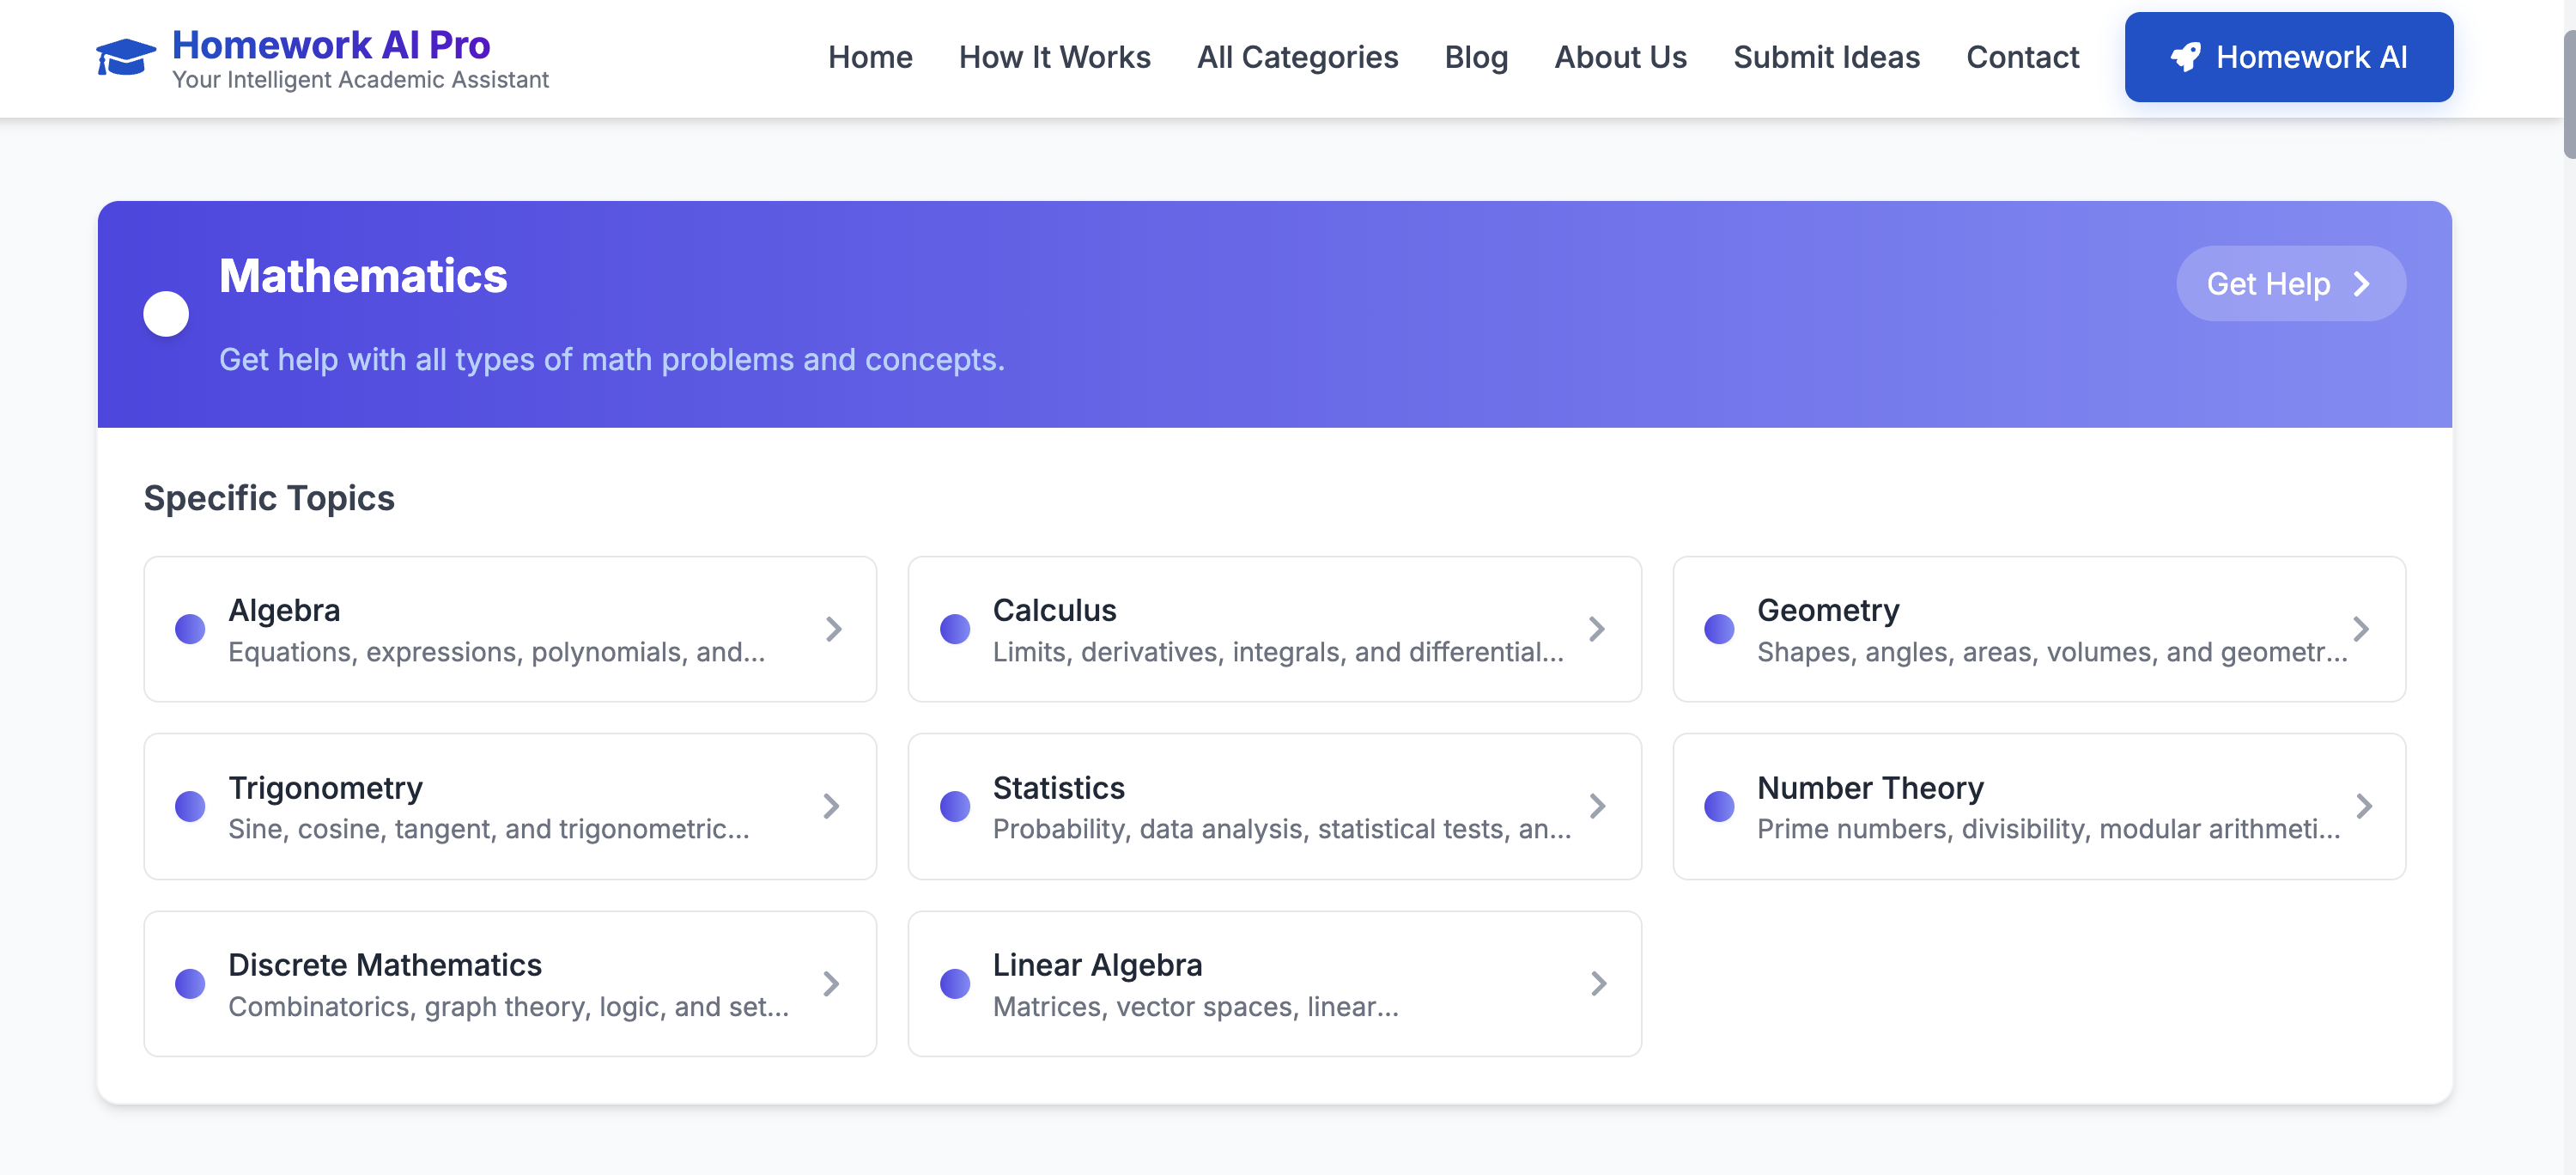This screenshot has height=1175, width=2576.
Task: Expand the Algebra topic chevron arrow
Action: (833, 629)
